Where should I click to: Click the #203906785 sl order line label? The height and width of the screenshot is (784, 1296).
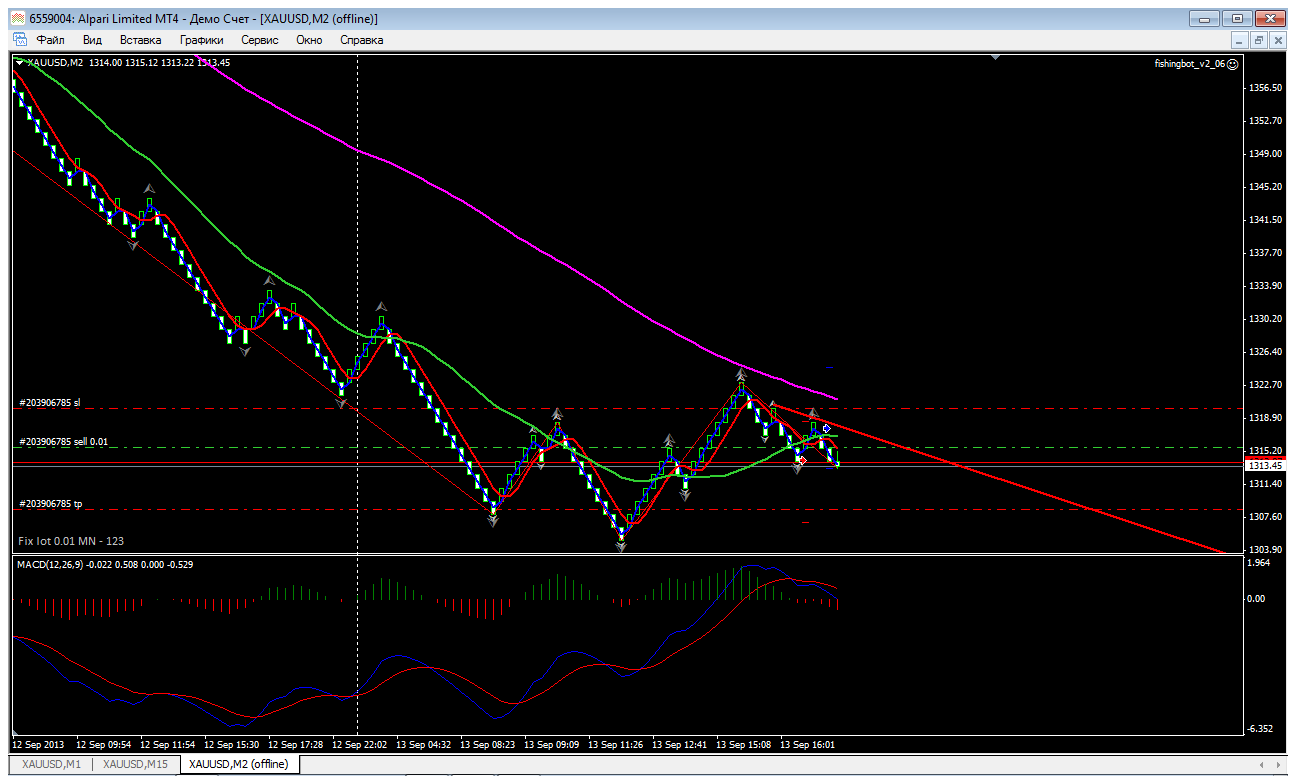coord(49,402)
